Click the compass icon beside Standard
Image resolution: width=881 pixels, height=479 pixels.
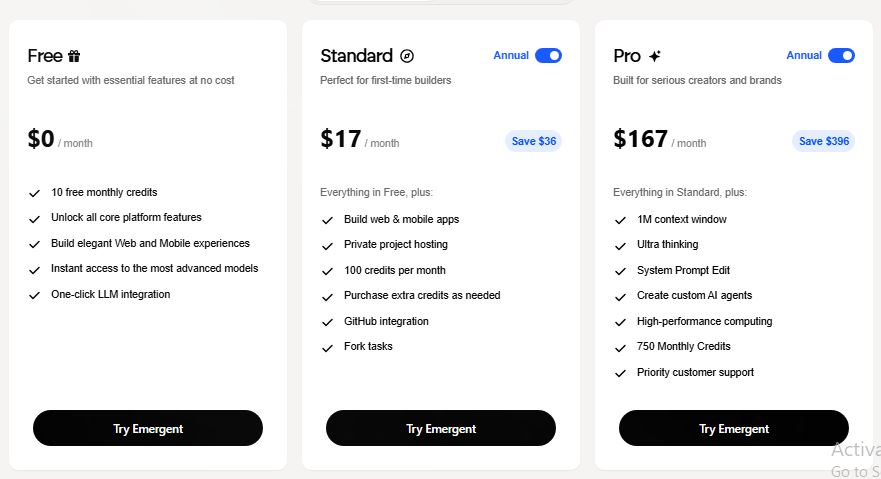click(x=407, y=56)
